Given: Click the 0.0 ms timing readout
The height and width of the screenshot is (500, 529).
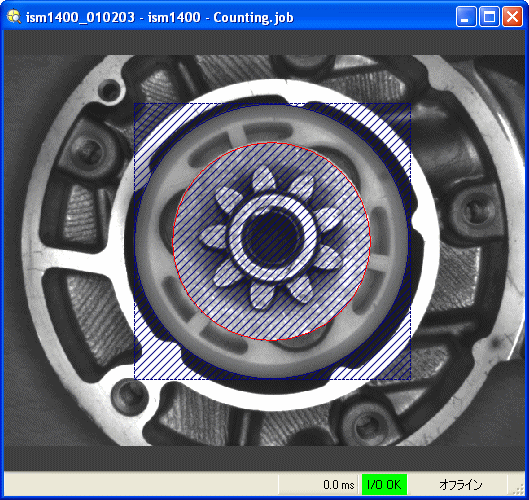Looking at the screenshot, I should (339, 485).
